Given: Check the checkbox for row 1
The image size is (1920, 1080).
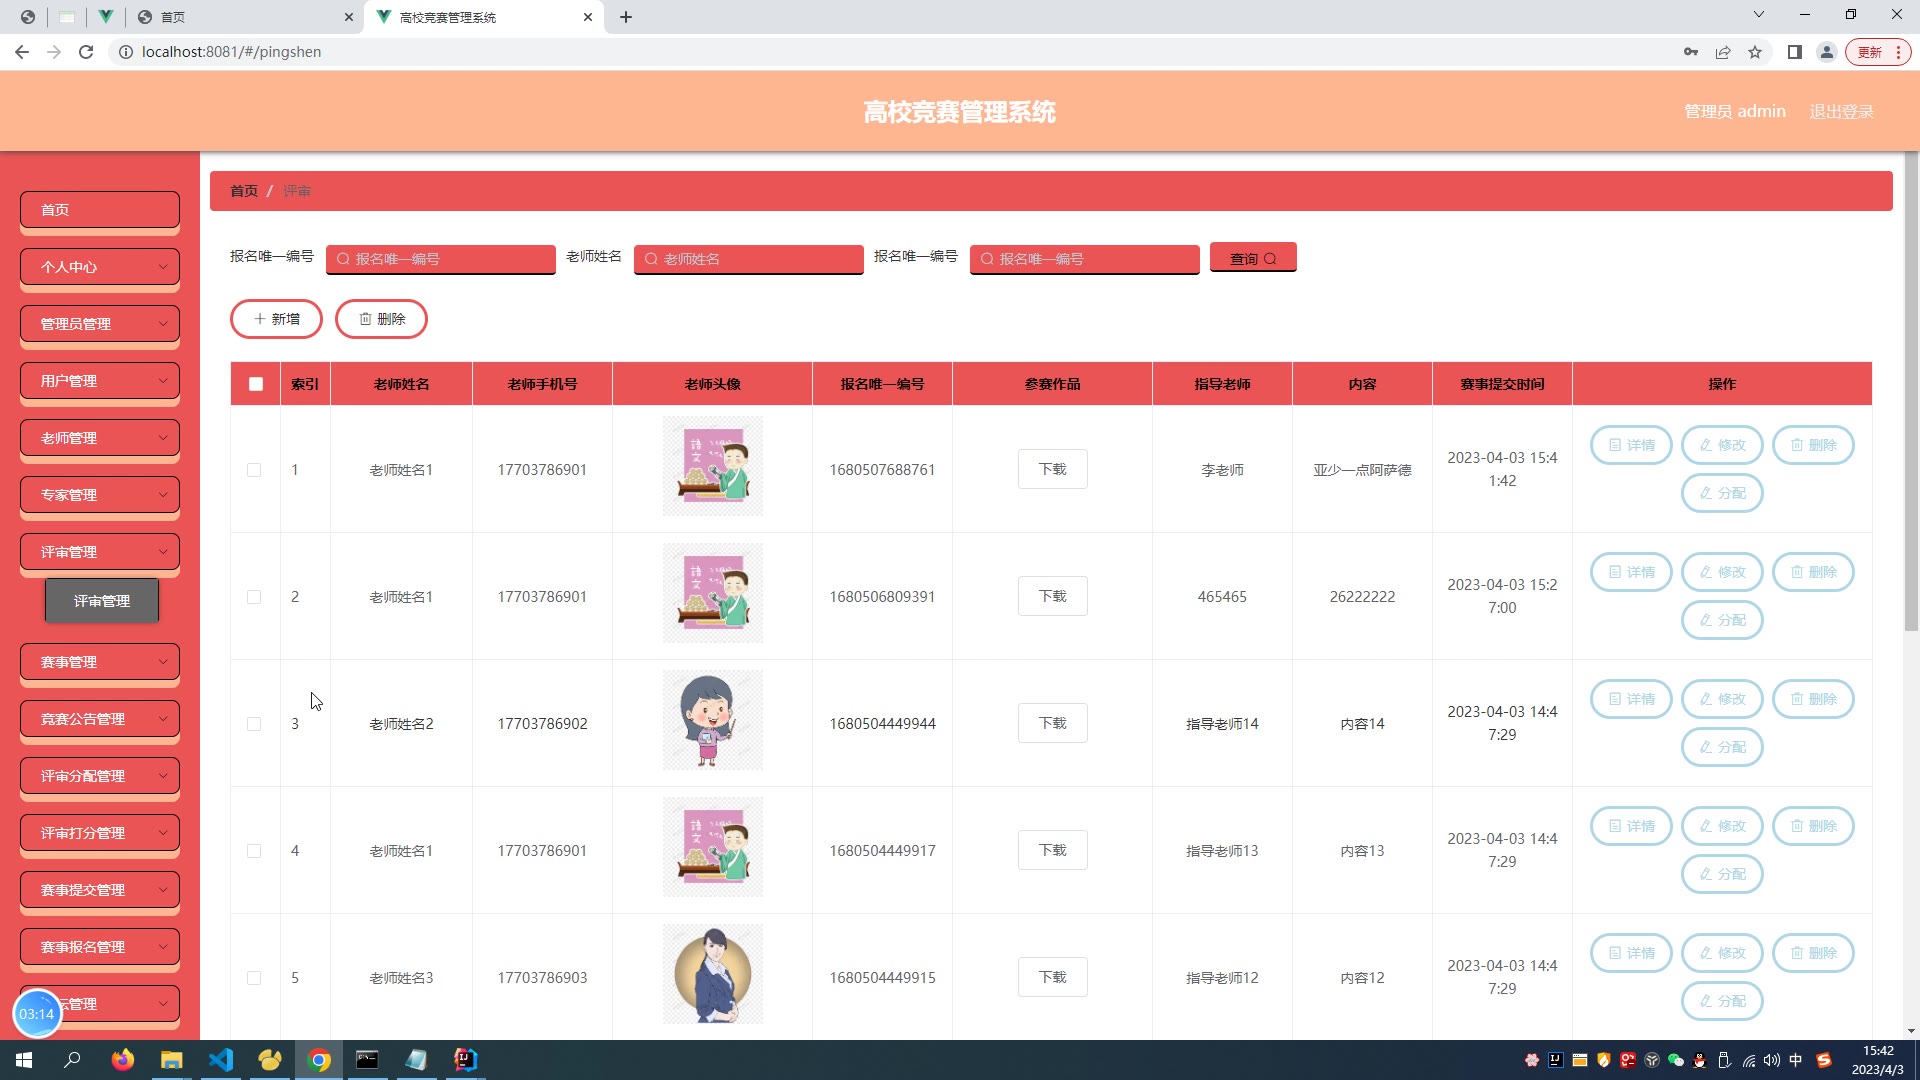Looking at the screenshot, I should (x=254, y=470).
